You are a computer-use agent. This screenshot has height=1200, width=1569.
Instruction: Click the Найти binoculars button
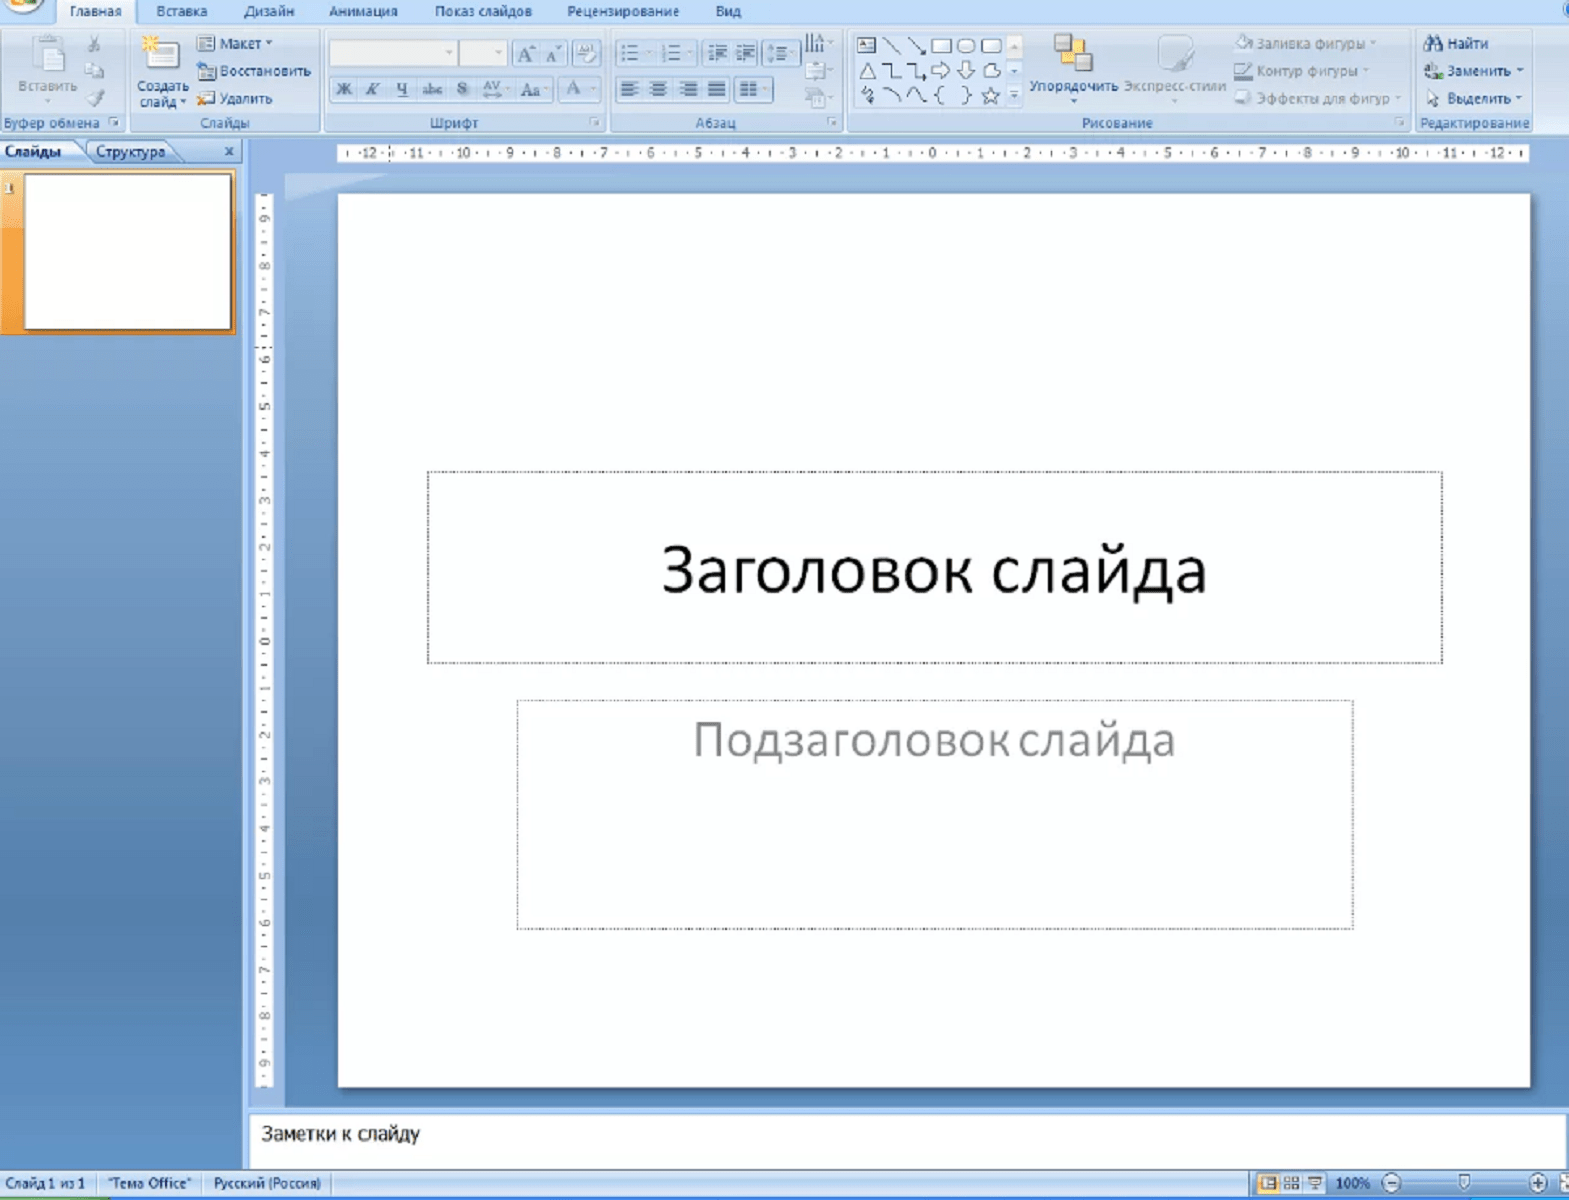(x=1456, y=43)
